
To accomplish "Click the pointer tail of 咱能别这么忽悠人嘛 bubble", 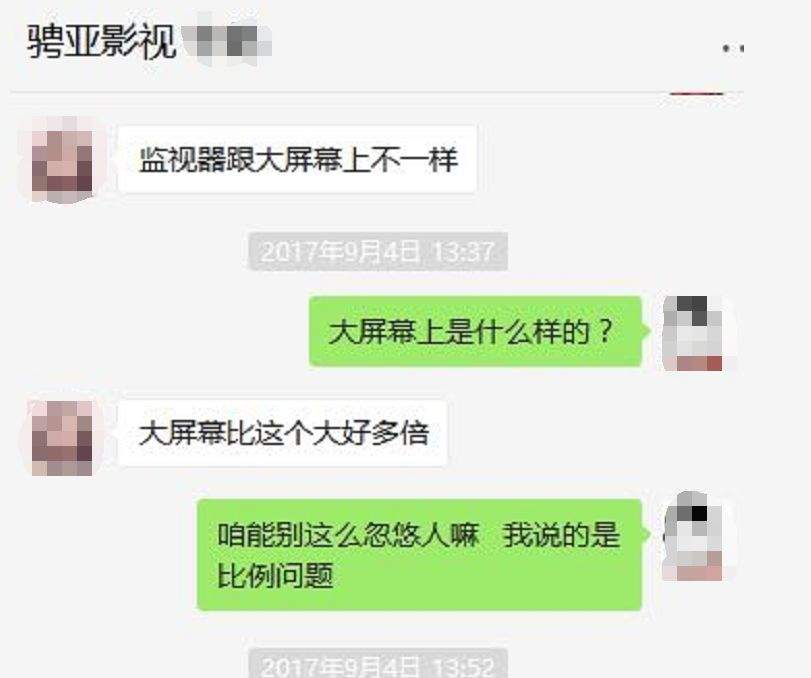I will pos(646,534).
